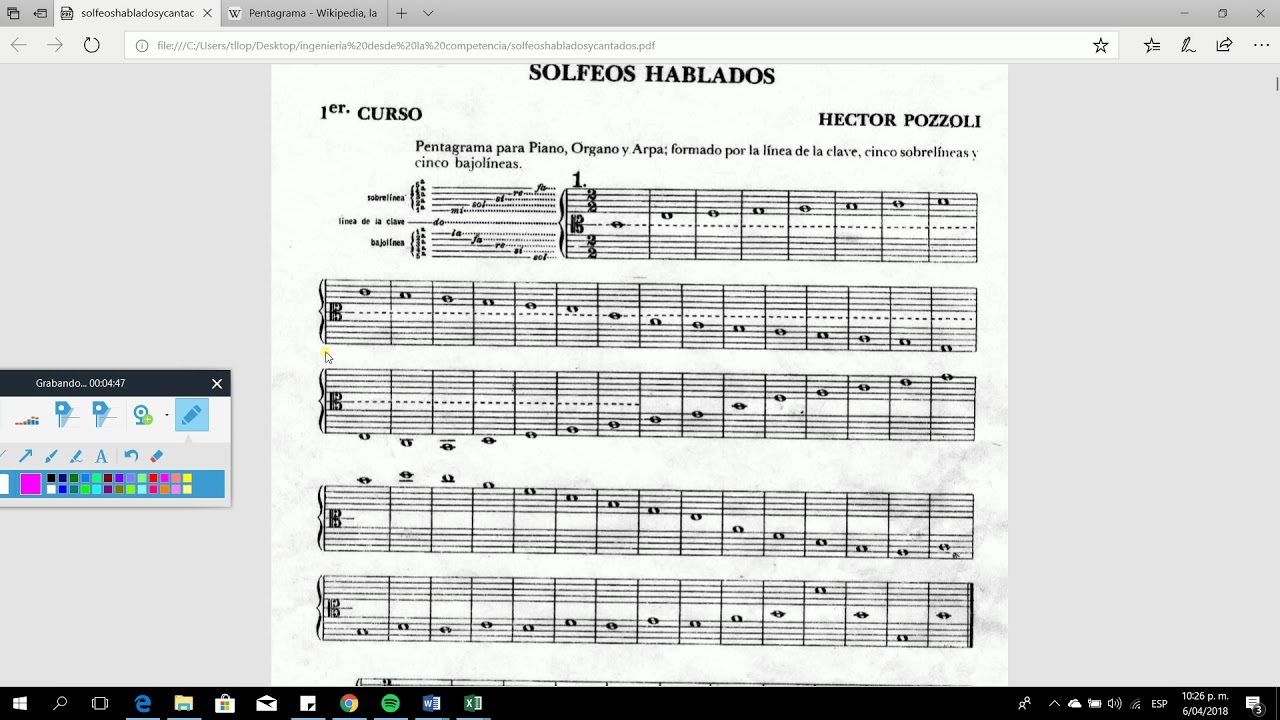
Task: Open the Windows Start menu
Action: (x=19, y=703)
